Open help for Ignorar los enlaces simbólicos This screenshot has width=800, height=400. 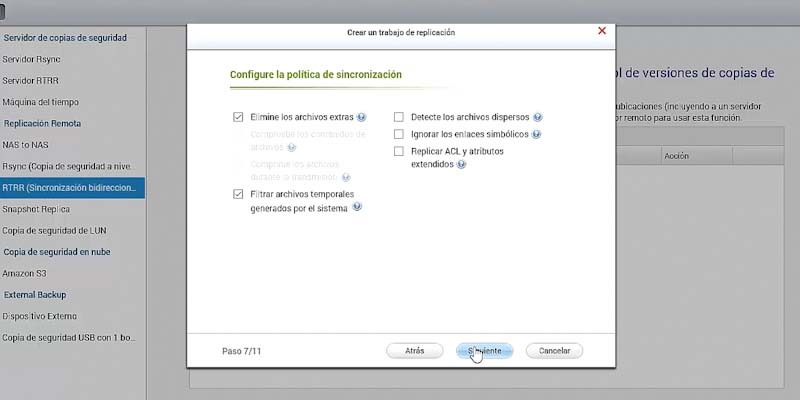coord(536,135)
